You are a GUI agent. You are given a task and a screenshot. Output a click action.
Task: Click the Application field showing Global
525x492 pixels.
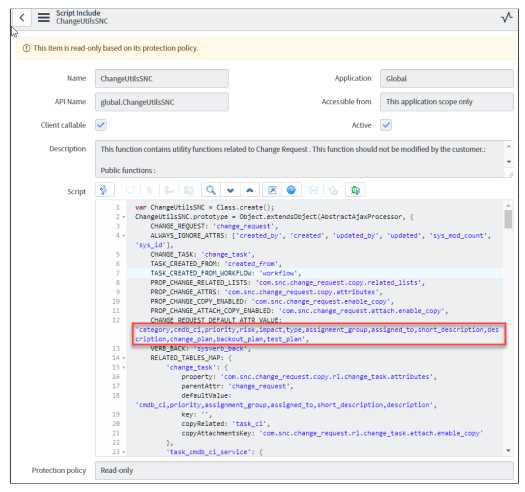click(447, 78)
